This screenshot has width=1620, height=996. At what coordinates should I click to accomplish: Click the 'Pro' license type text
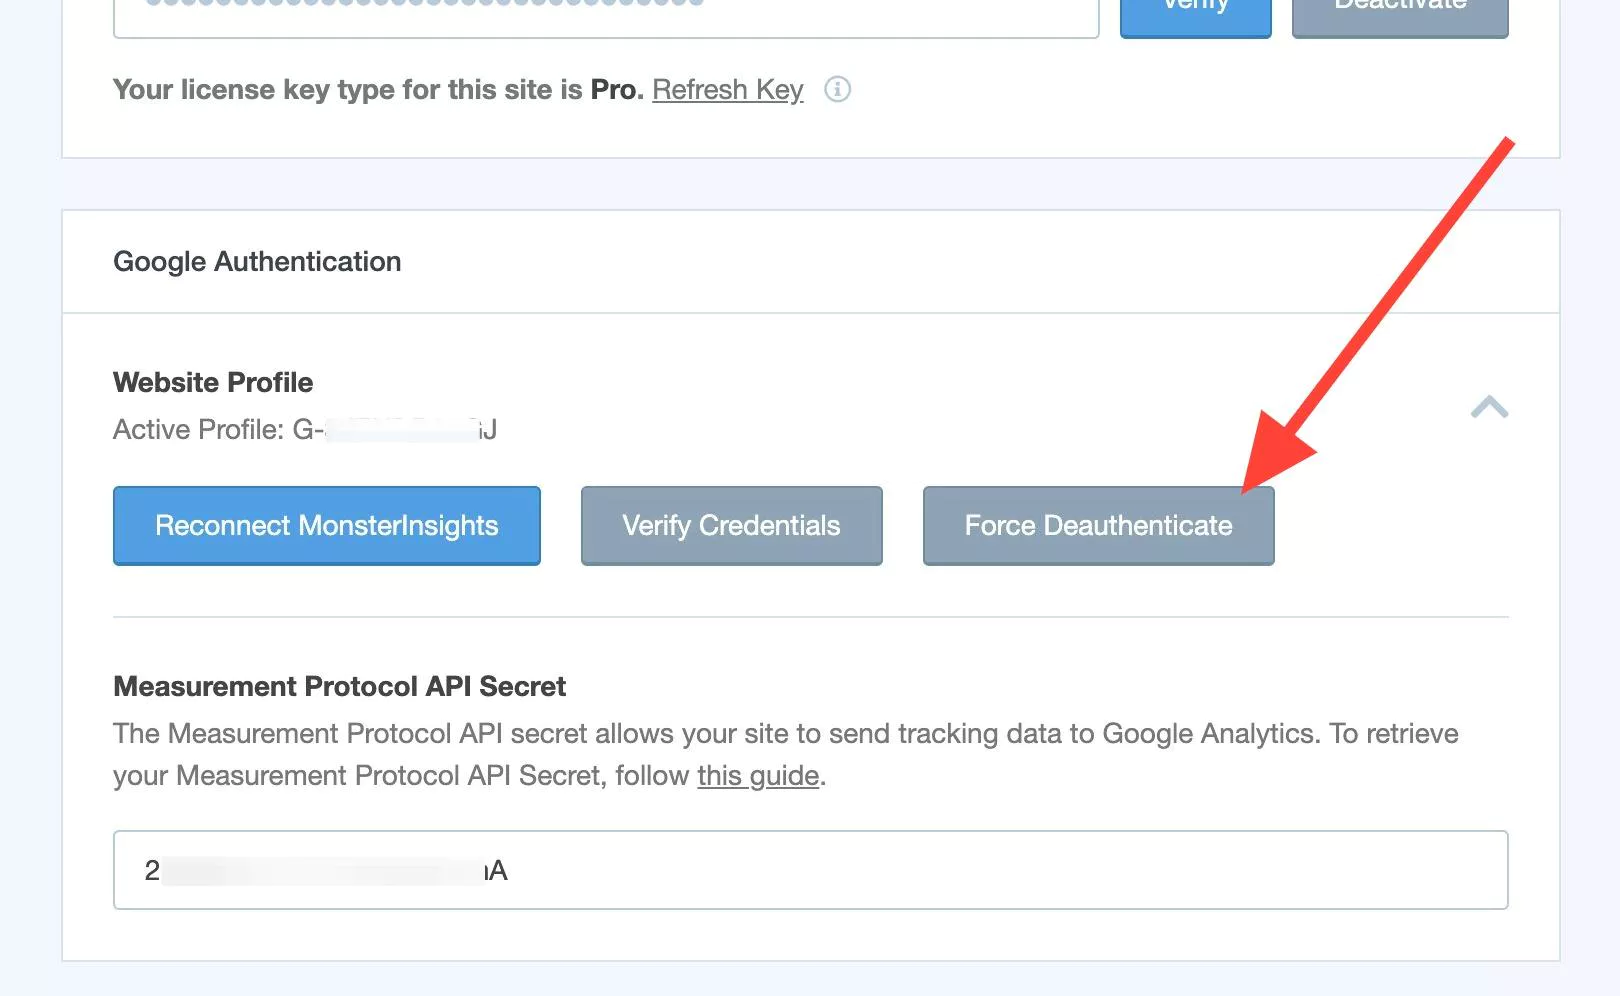click(617, 89)
